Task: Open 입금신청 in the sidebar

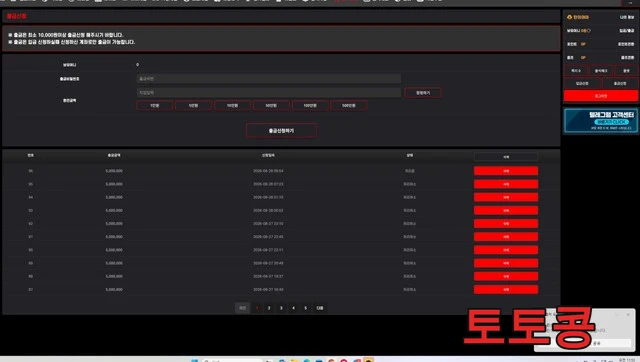Action: pos(582,83)
